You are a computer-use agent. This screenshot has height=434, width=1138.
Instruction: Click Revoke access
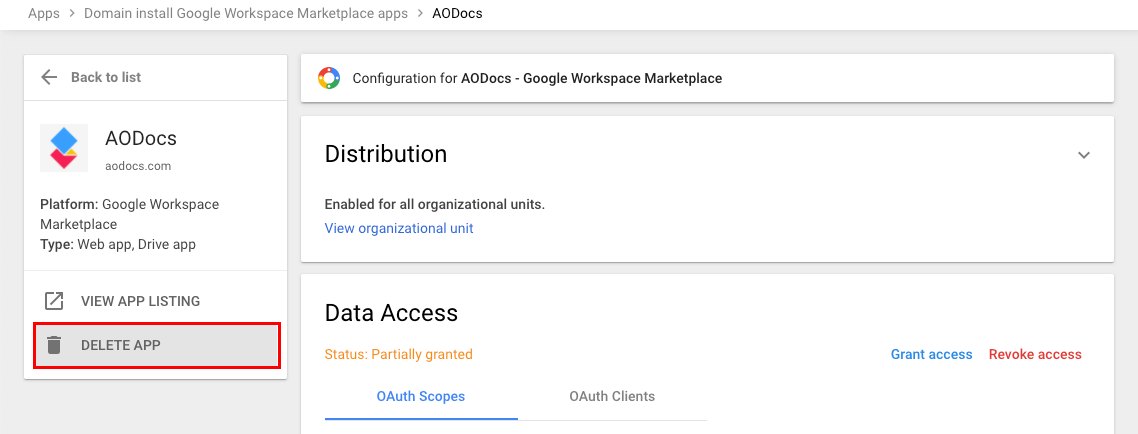click(x=1035, y=354)
